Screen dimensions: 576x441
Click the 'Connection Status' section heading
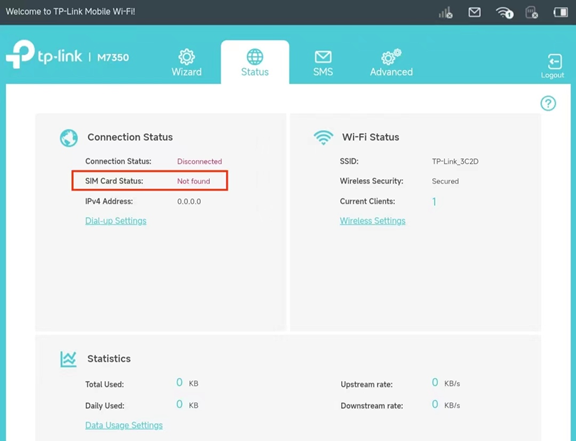click(x=130, y=137)
